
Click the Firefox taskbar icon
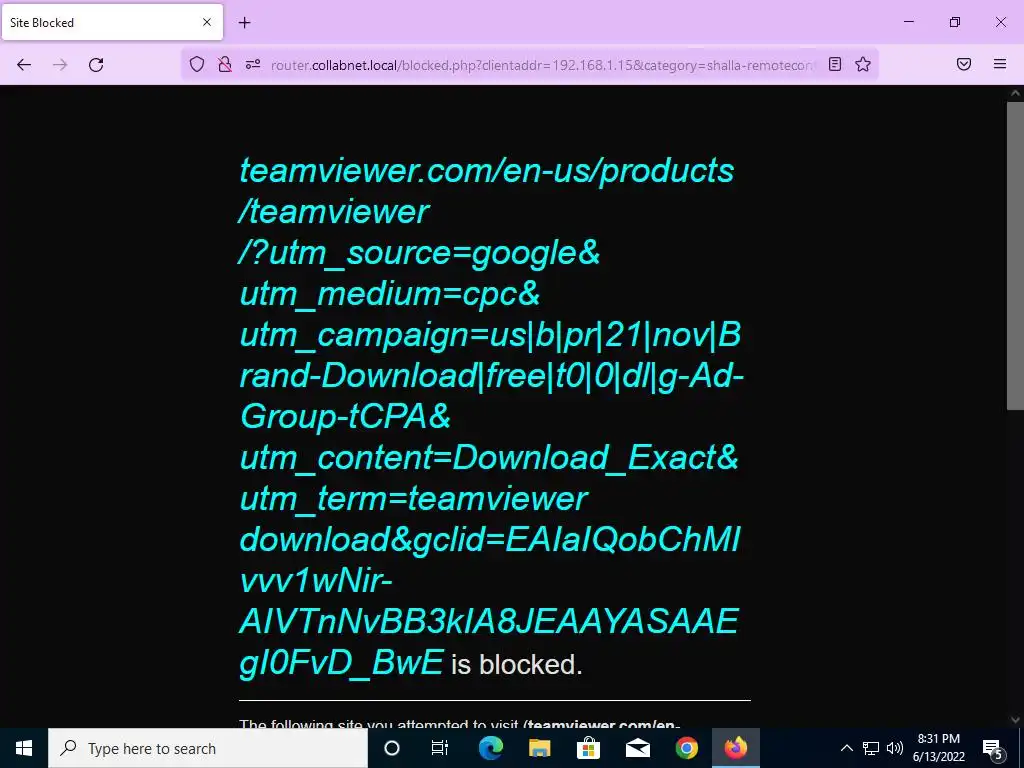[735, 748]
